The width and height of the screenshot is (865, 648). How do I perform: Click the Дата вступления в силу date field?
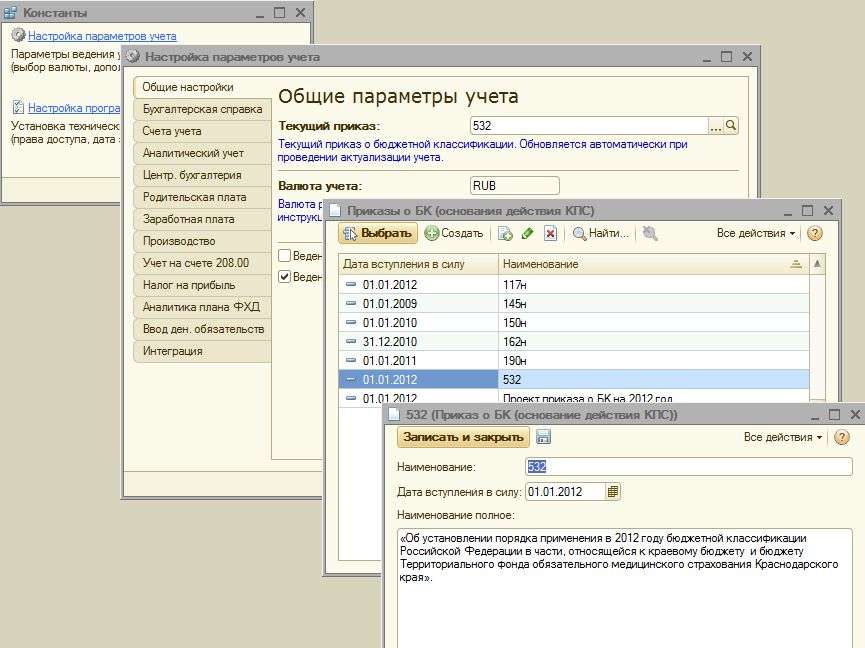tap(565, 491)
